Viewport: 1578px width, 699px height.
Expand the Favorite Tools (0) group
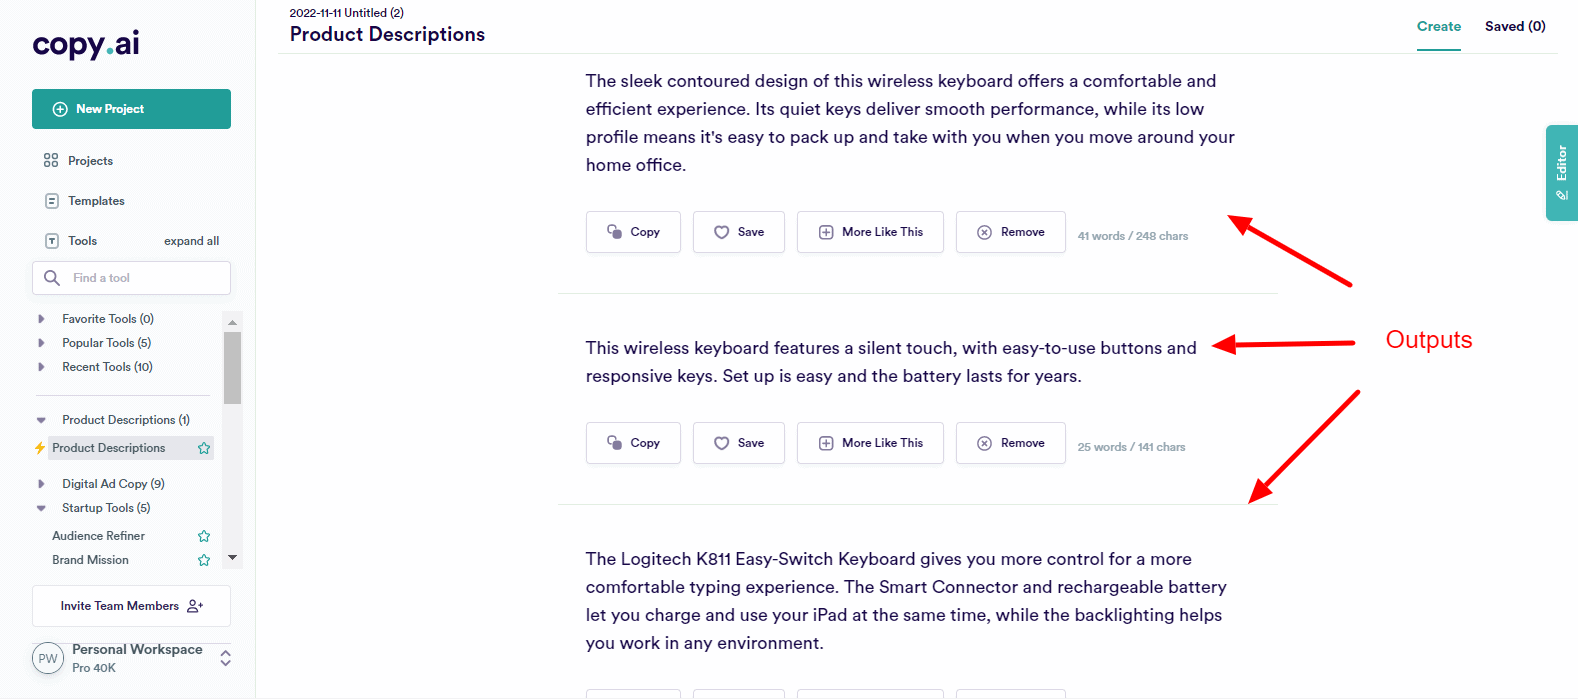[41, 319]
